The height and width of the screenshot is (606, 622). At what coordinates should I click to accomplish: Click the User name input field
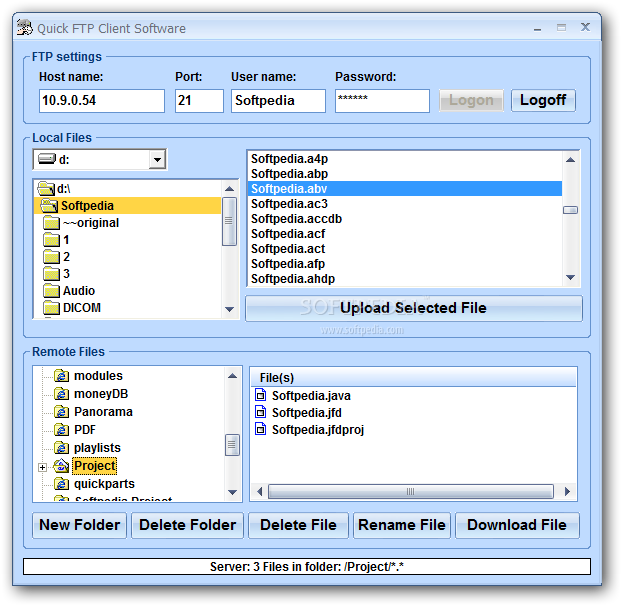tap(278, 101)
